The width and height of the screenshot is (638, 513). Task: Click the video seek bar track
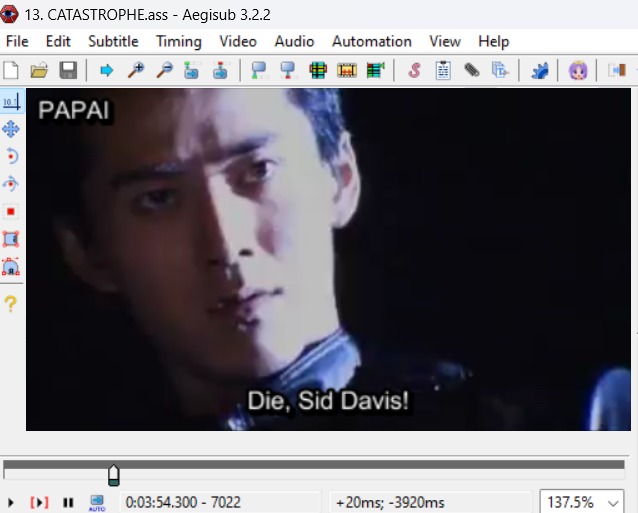coord(314,470)
